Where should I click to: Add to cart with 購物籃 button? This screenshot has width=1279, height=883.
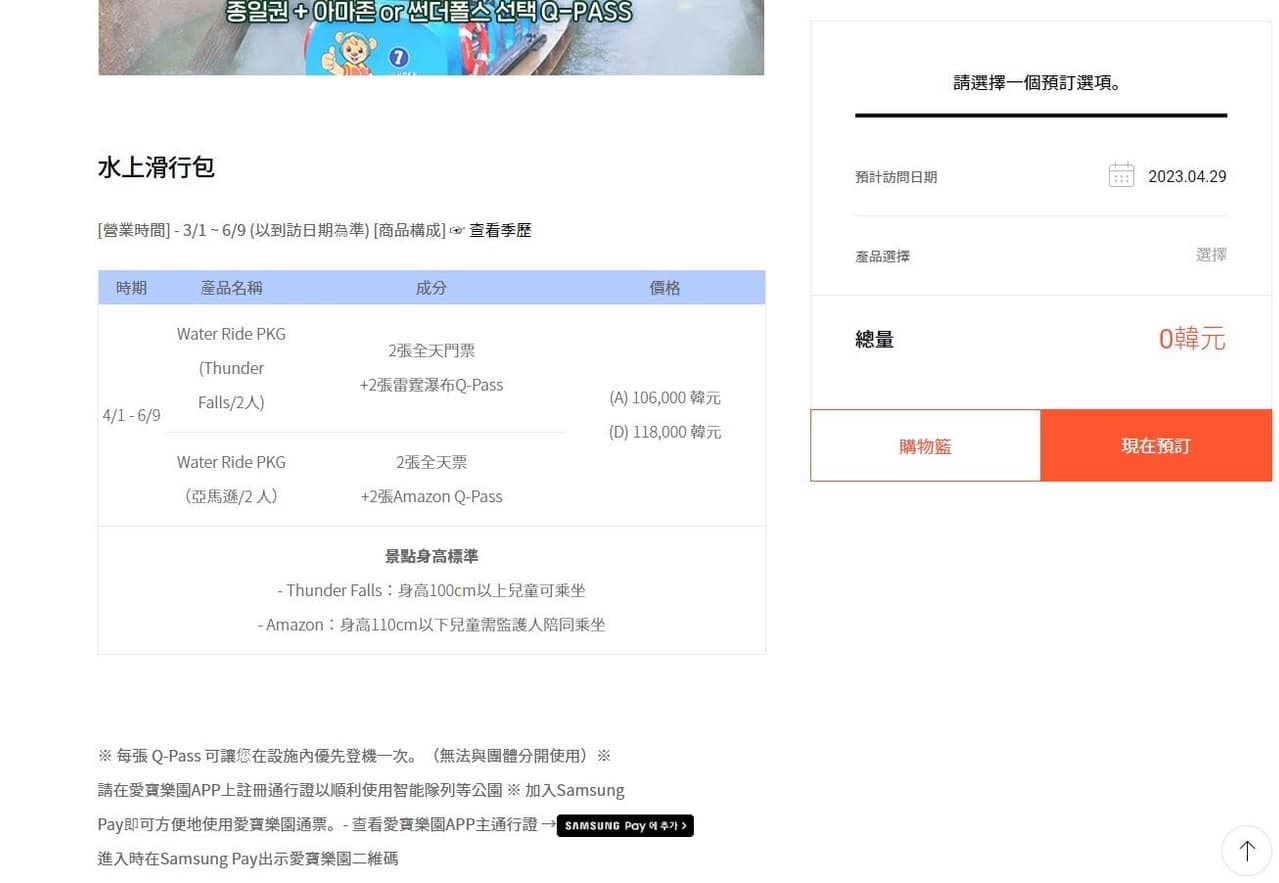click(925, 446)
